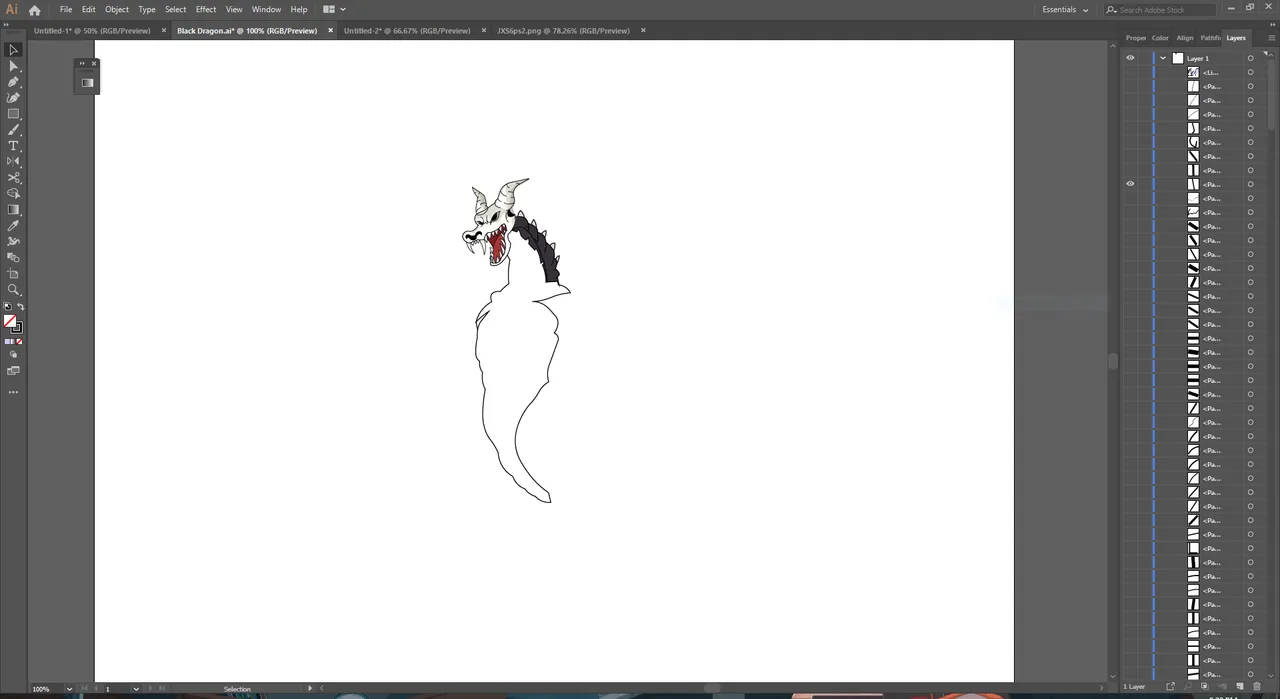This screenshot has height=699, width=1280.
Task: Open the Object menu
Action: (x=117, y=10)
